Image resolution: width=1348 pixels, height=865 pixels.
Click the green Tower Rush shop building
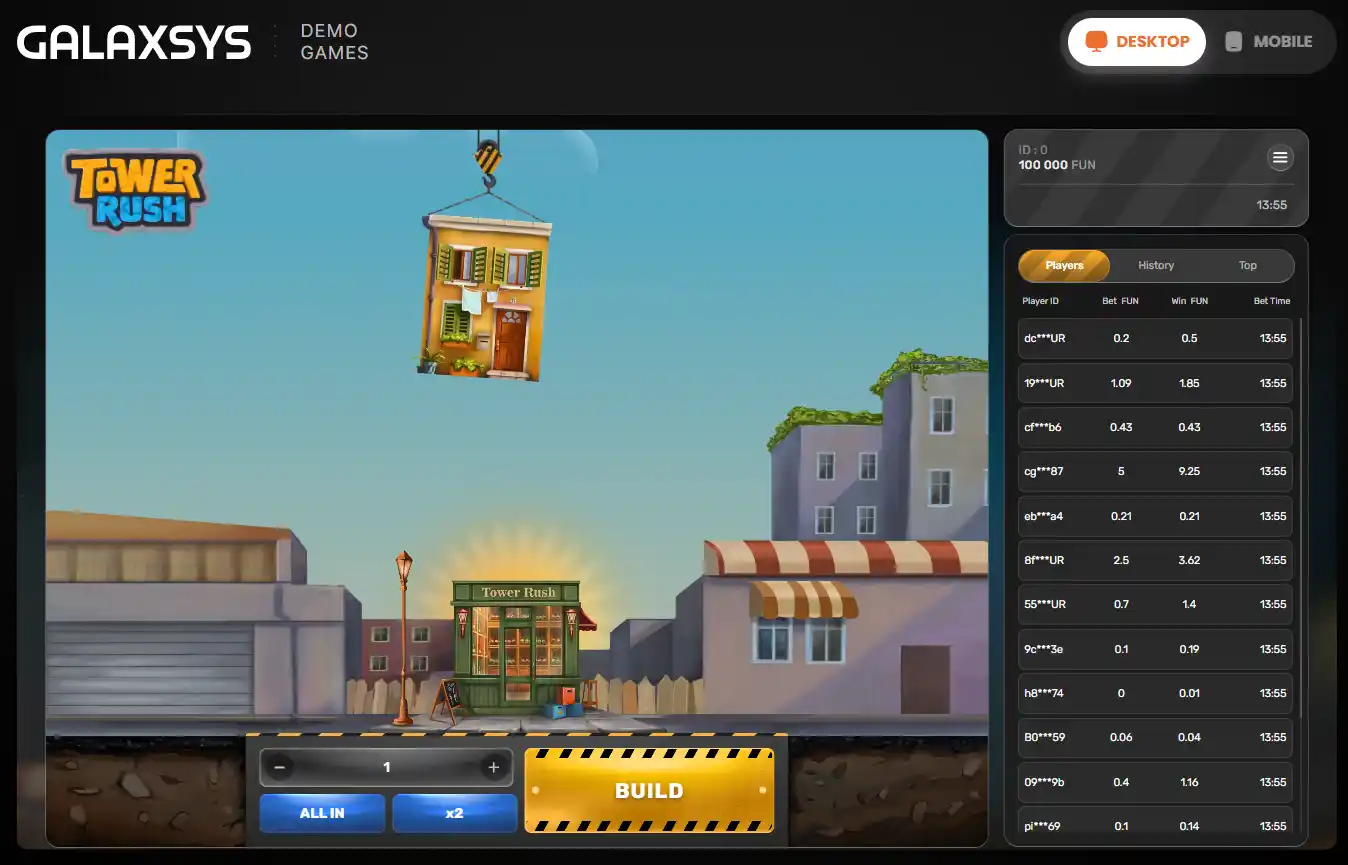pyautogui.click(x=516, y=645)
